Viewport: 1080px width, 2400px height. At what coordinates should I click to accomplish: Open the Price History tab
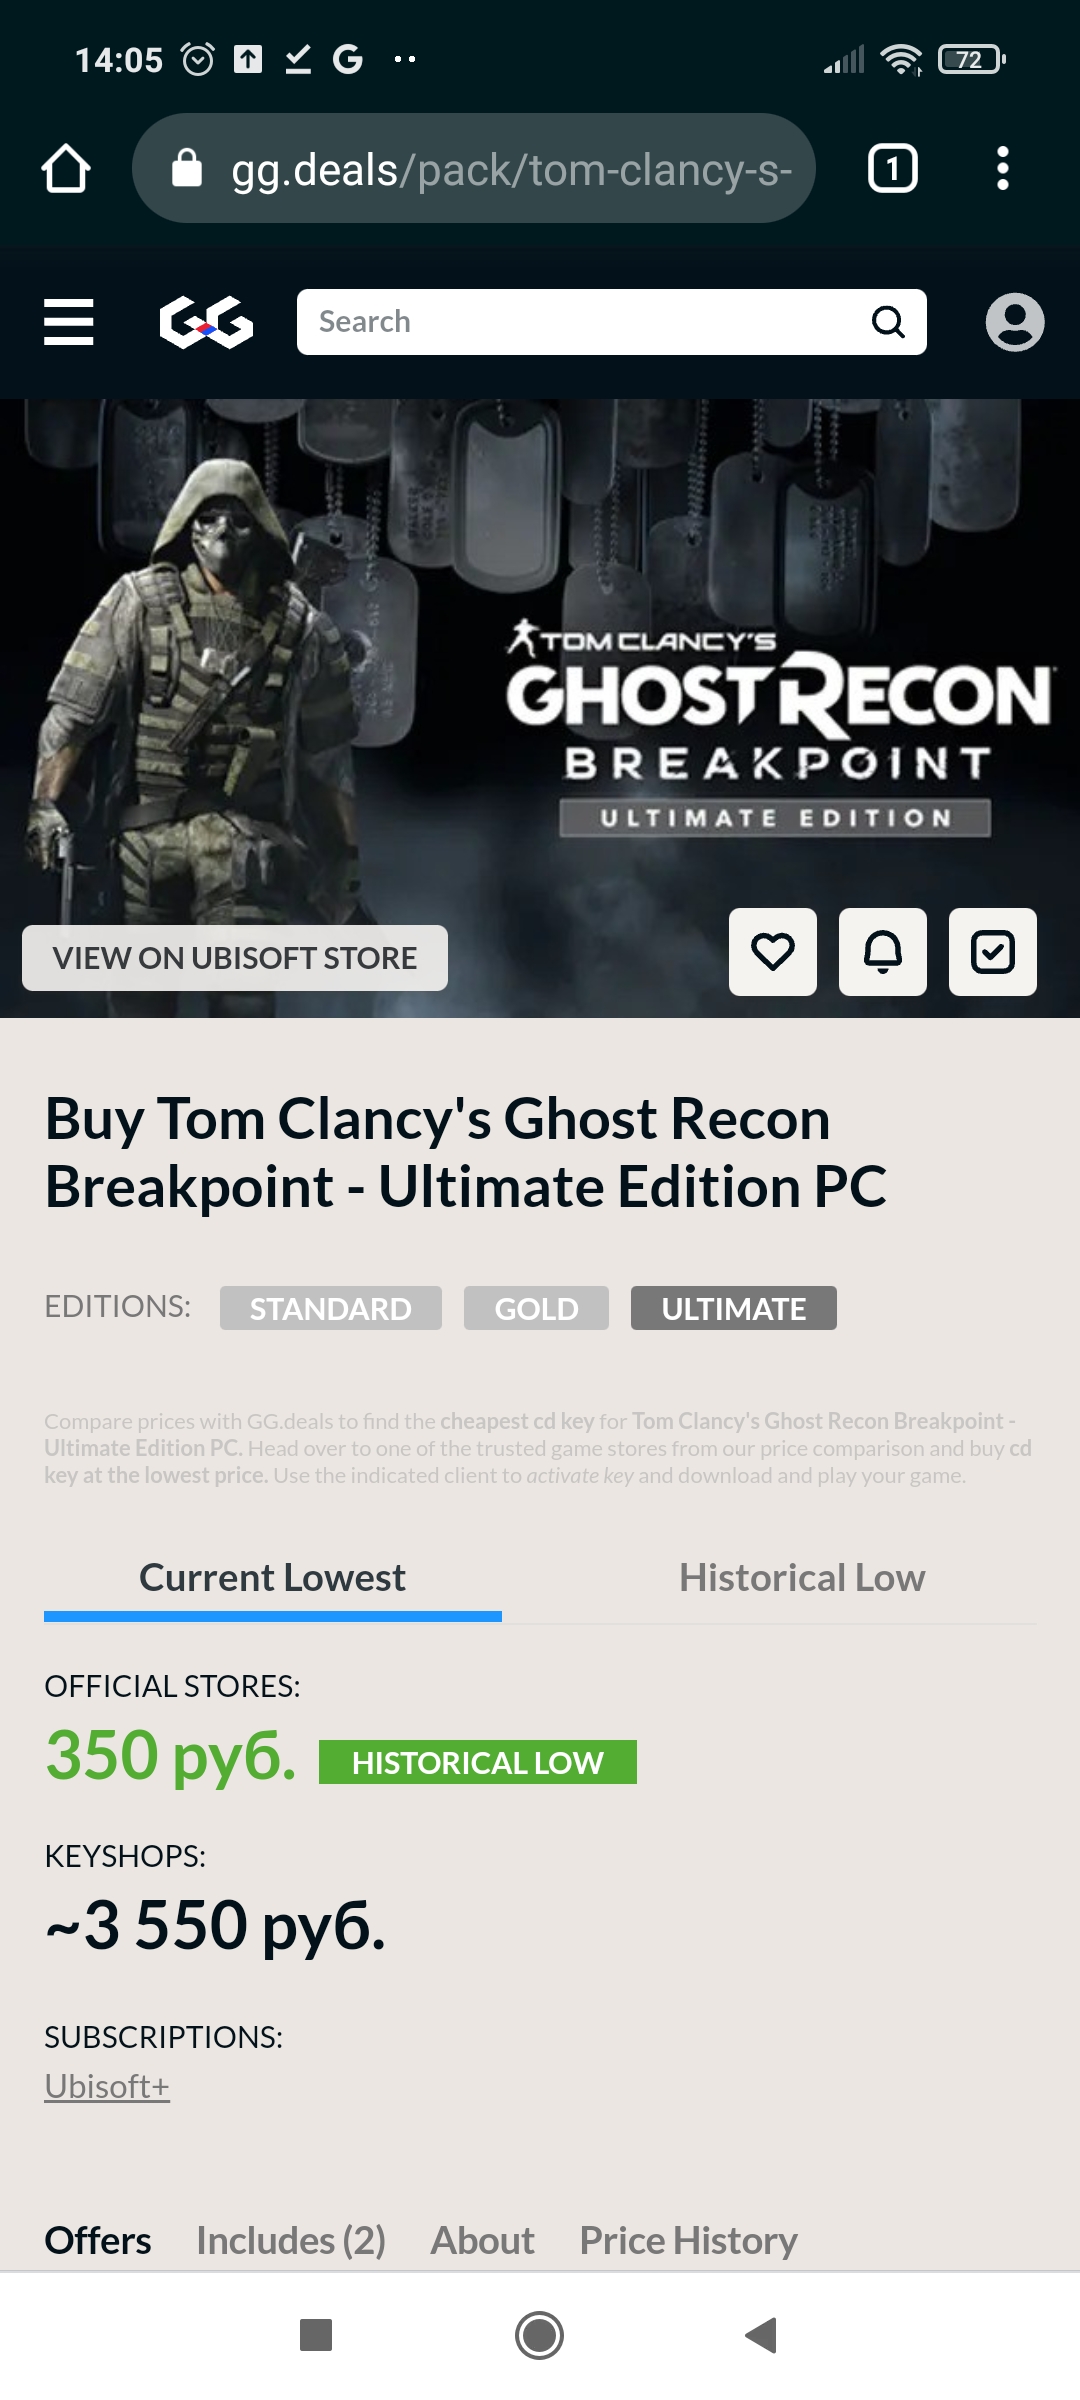point(688,2241)
